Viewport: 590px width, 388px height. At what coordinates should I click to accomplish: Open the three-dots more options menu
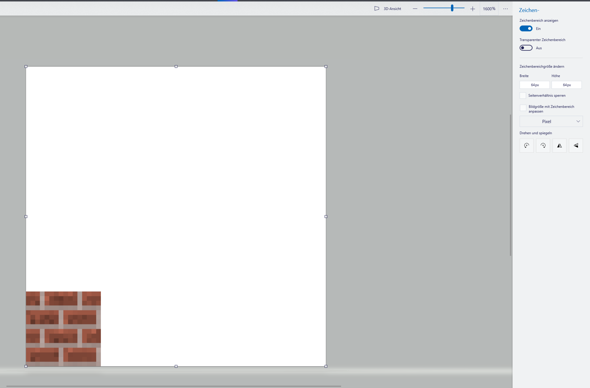point(505,9)
